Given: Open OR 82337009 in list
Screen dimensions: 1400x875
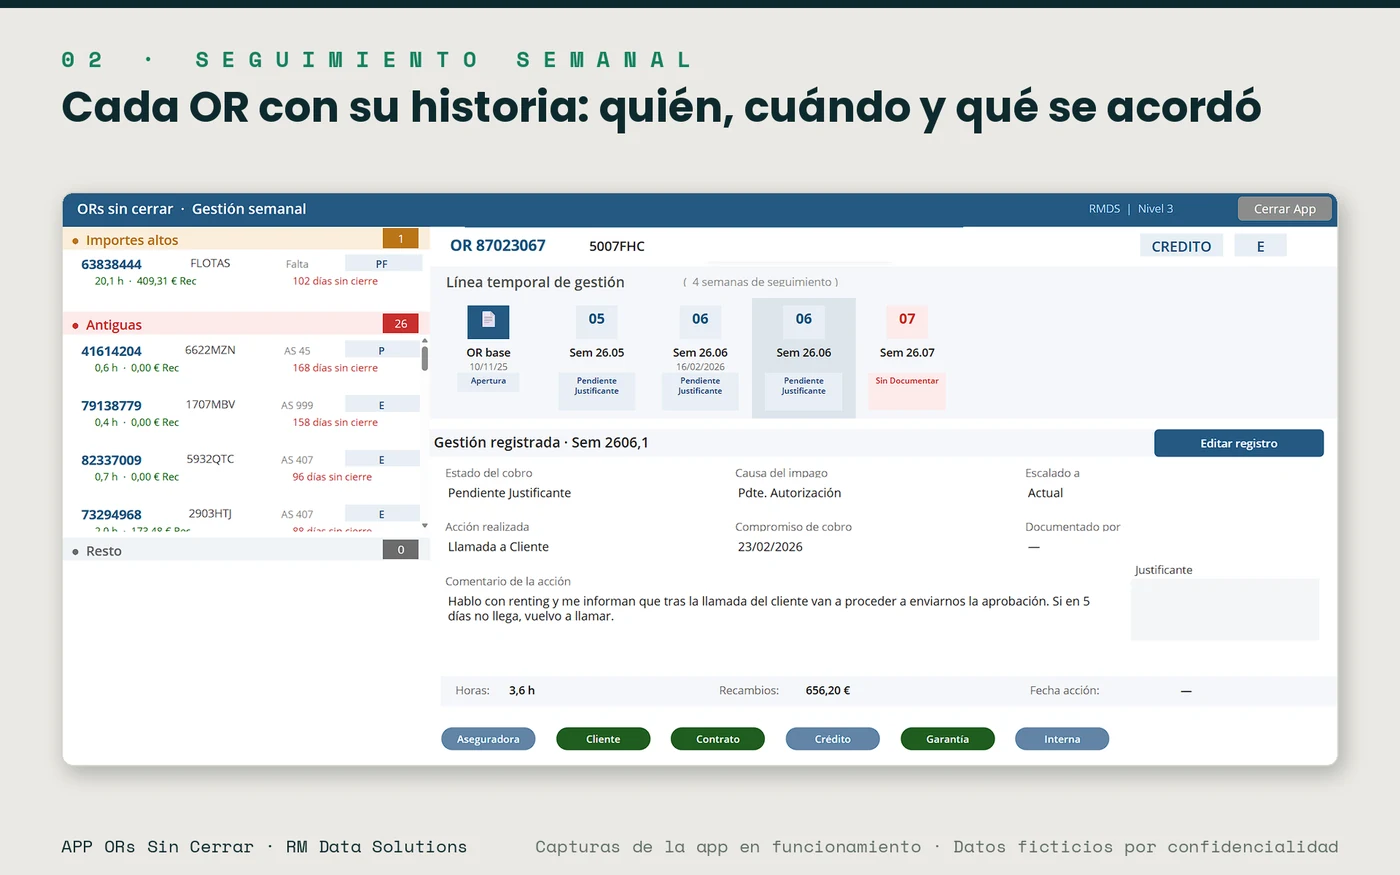Looking at the screenshot, I should tap(241, 468).
